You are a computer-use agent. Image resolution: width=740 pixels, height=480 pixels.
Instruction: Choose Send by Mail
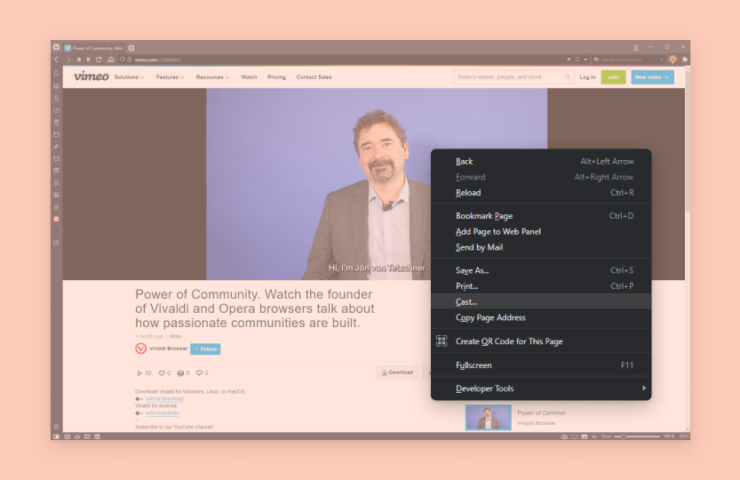click(x=541, y=247)
